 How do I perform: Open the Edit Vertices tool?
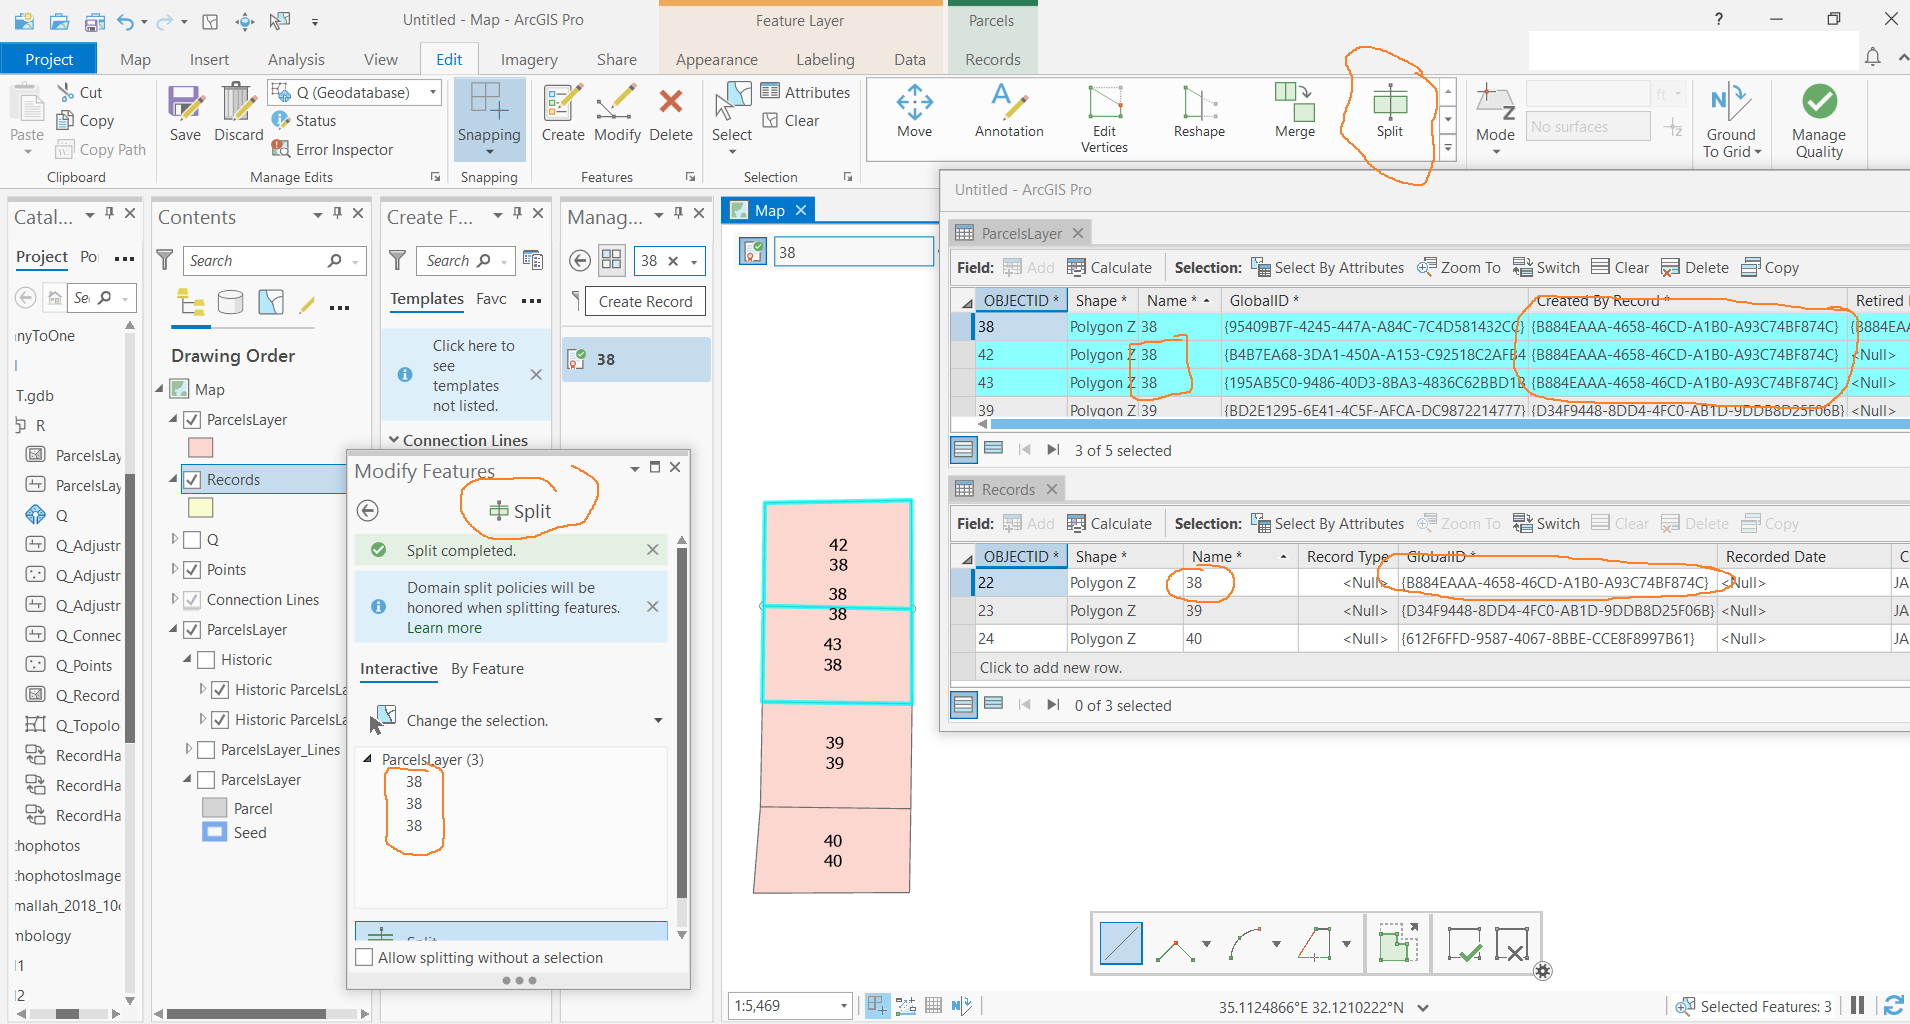coord(1104,118)
